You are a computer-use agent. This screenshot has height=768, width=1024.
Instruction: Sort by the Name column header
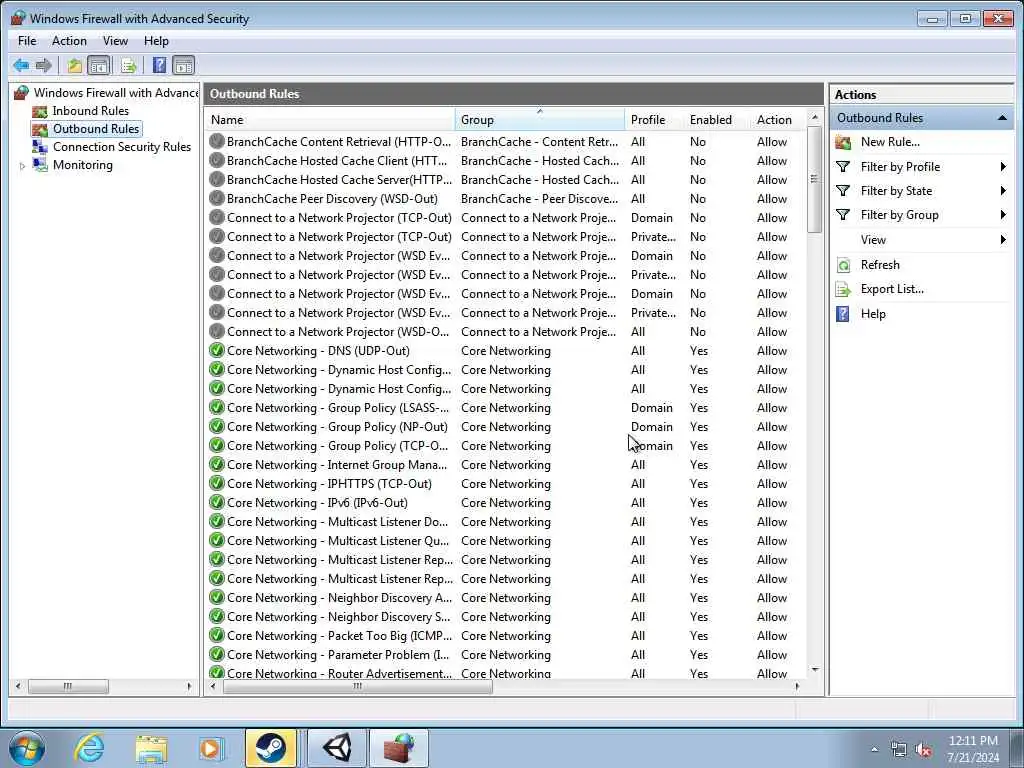click(330, 120)
